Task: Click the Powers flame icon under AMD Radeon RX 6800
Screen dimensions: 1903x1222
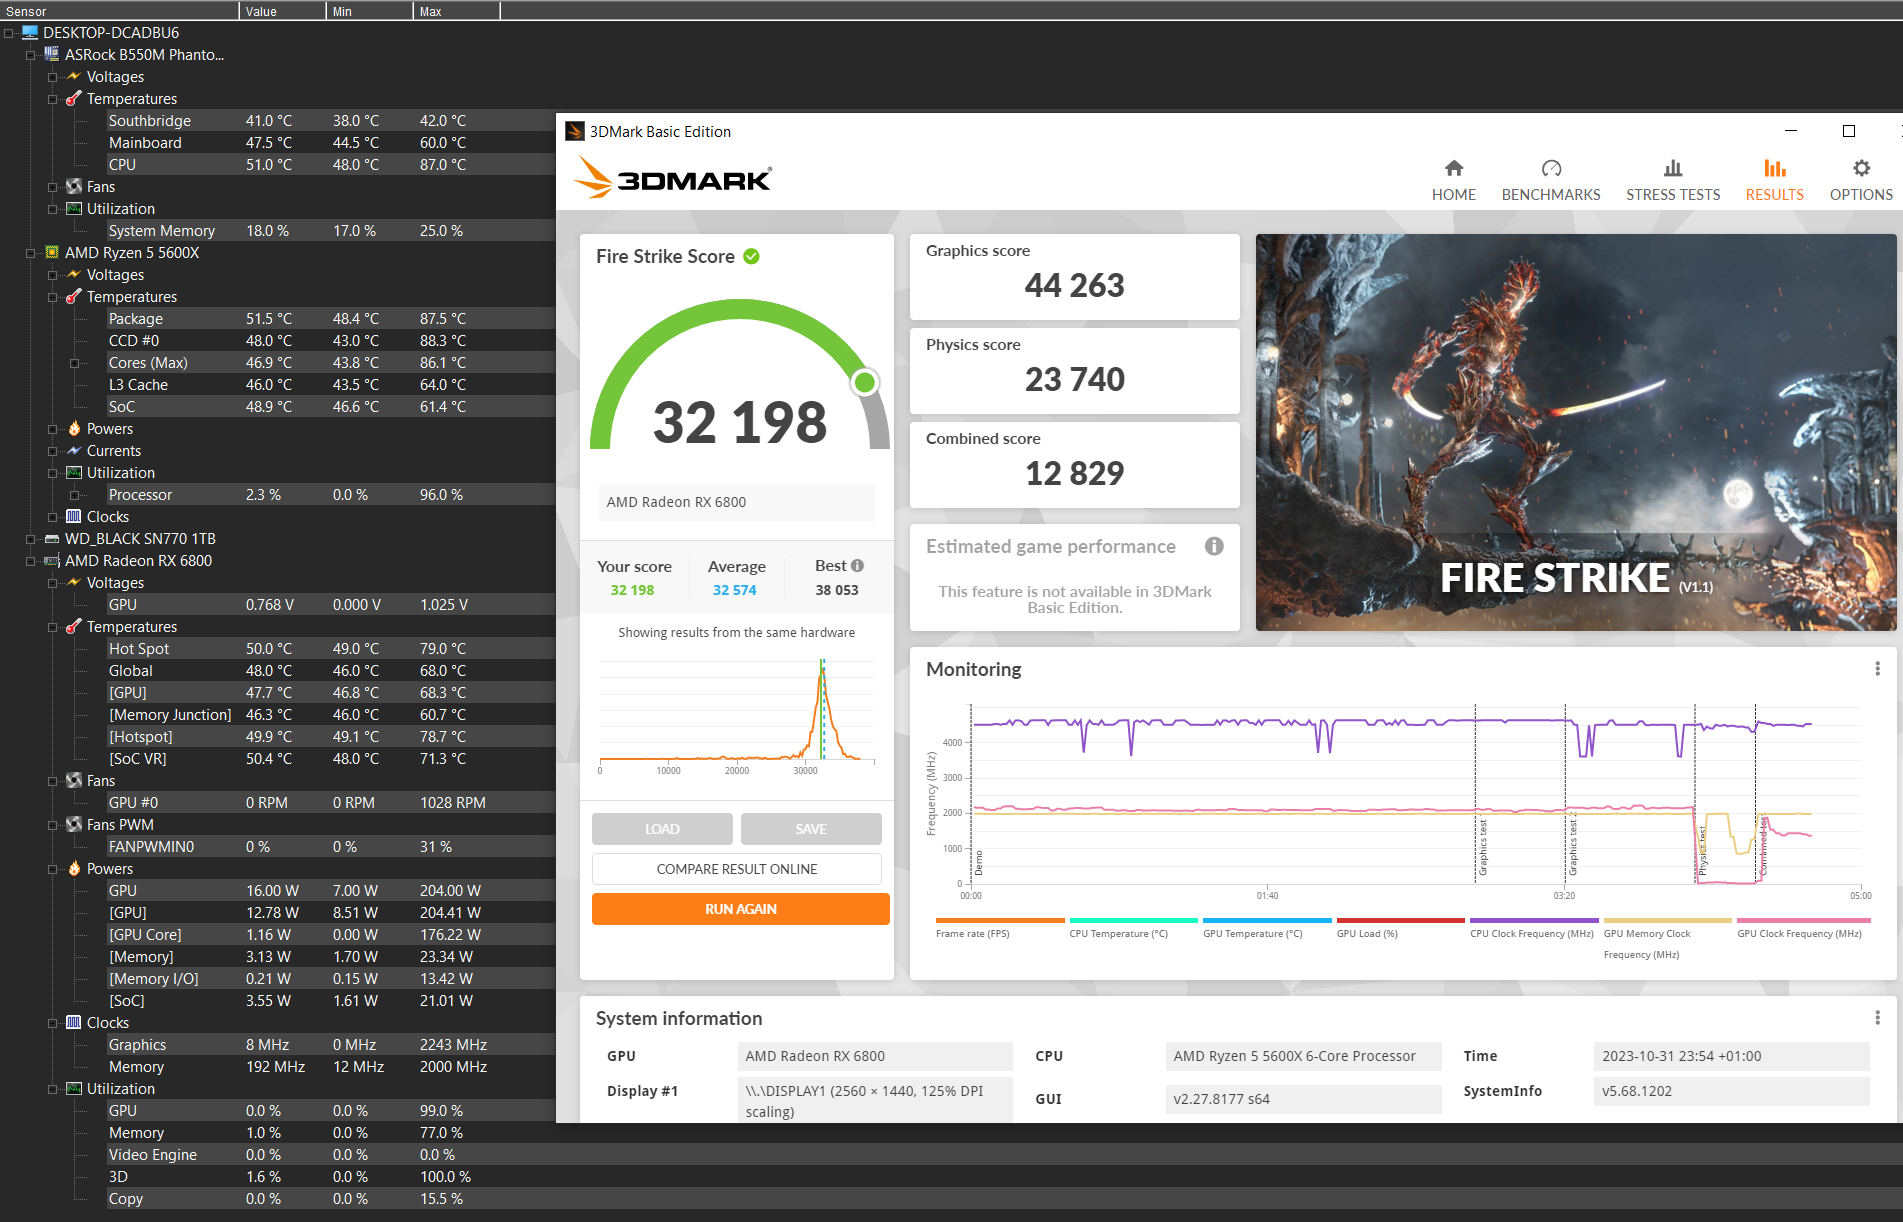Action: coord(74,869)
